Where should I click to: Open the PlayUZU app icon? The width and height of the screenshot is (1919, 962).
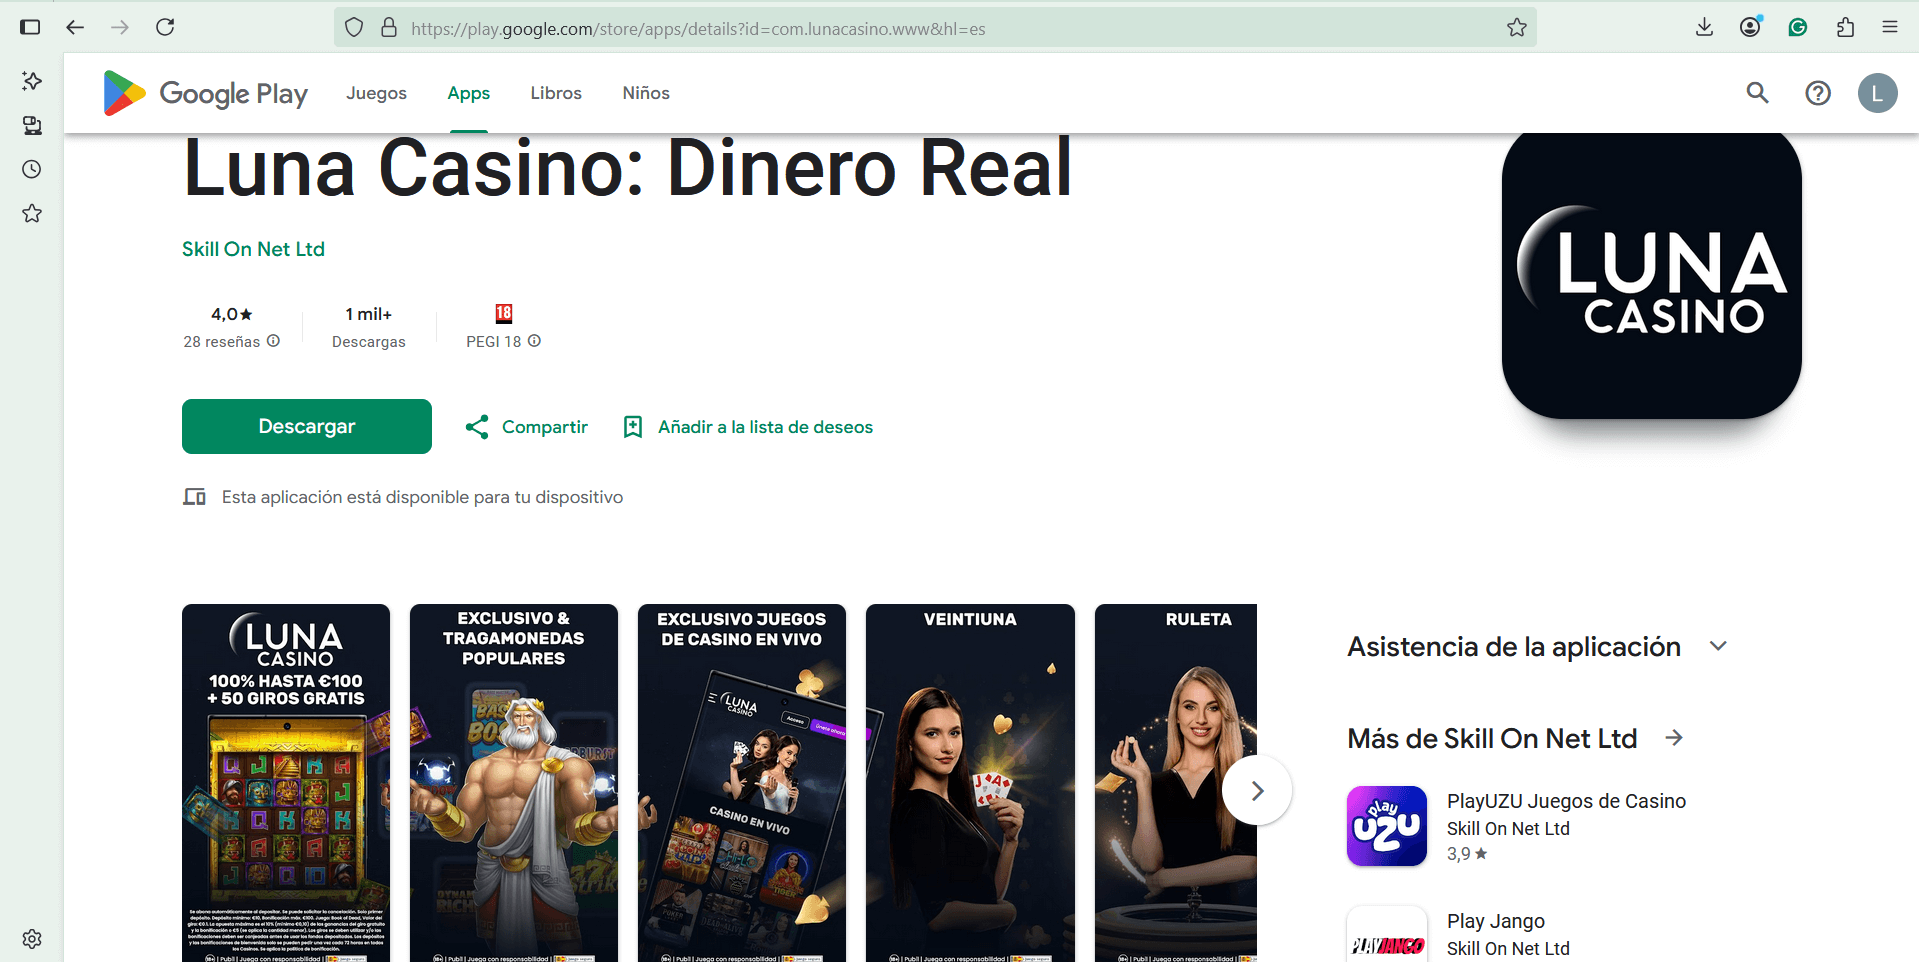(x=1387, y=826)
